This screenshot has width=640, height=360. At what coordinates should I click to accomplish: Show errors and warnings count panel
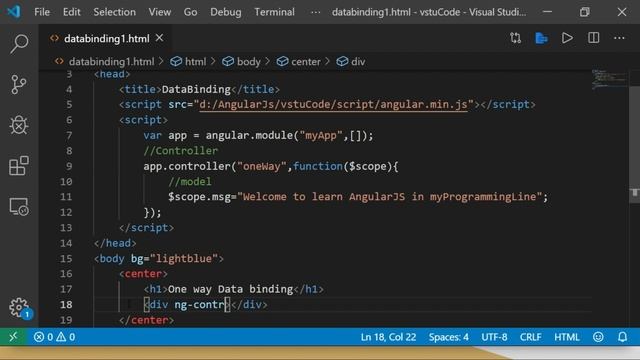54,337
